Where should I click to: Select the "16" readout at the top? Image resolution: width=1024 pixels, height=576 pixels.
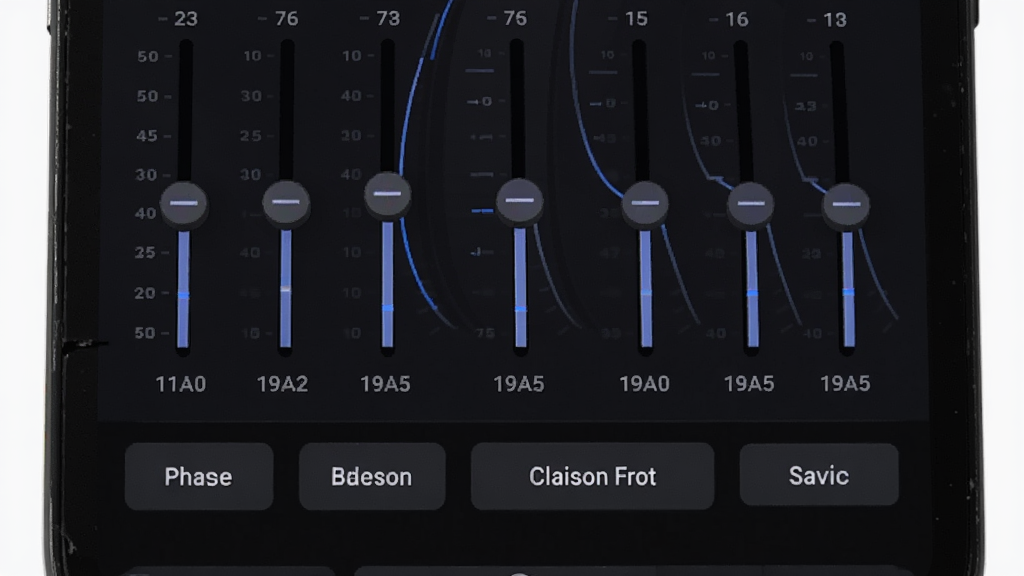click(737, 20)
